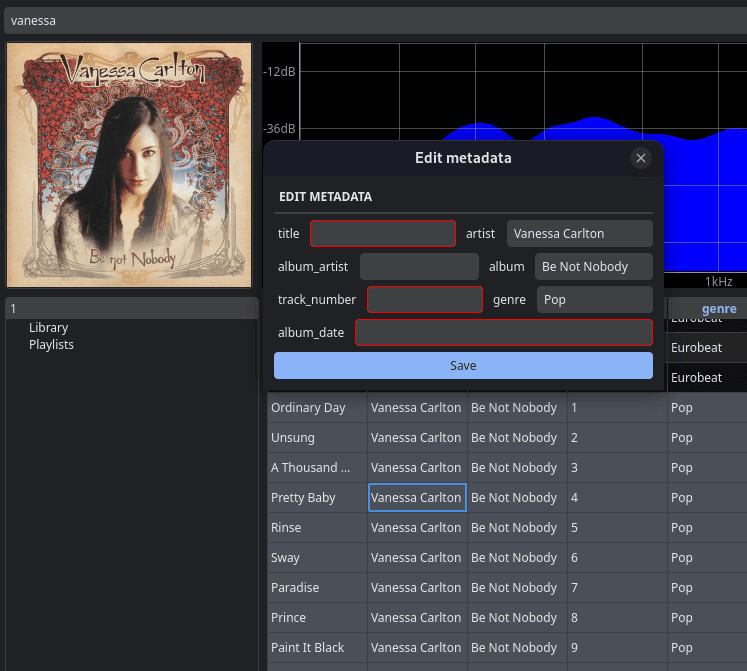
Task: Focus the album_date input field
Action: 504,332
